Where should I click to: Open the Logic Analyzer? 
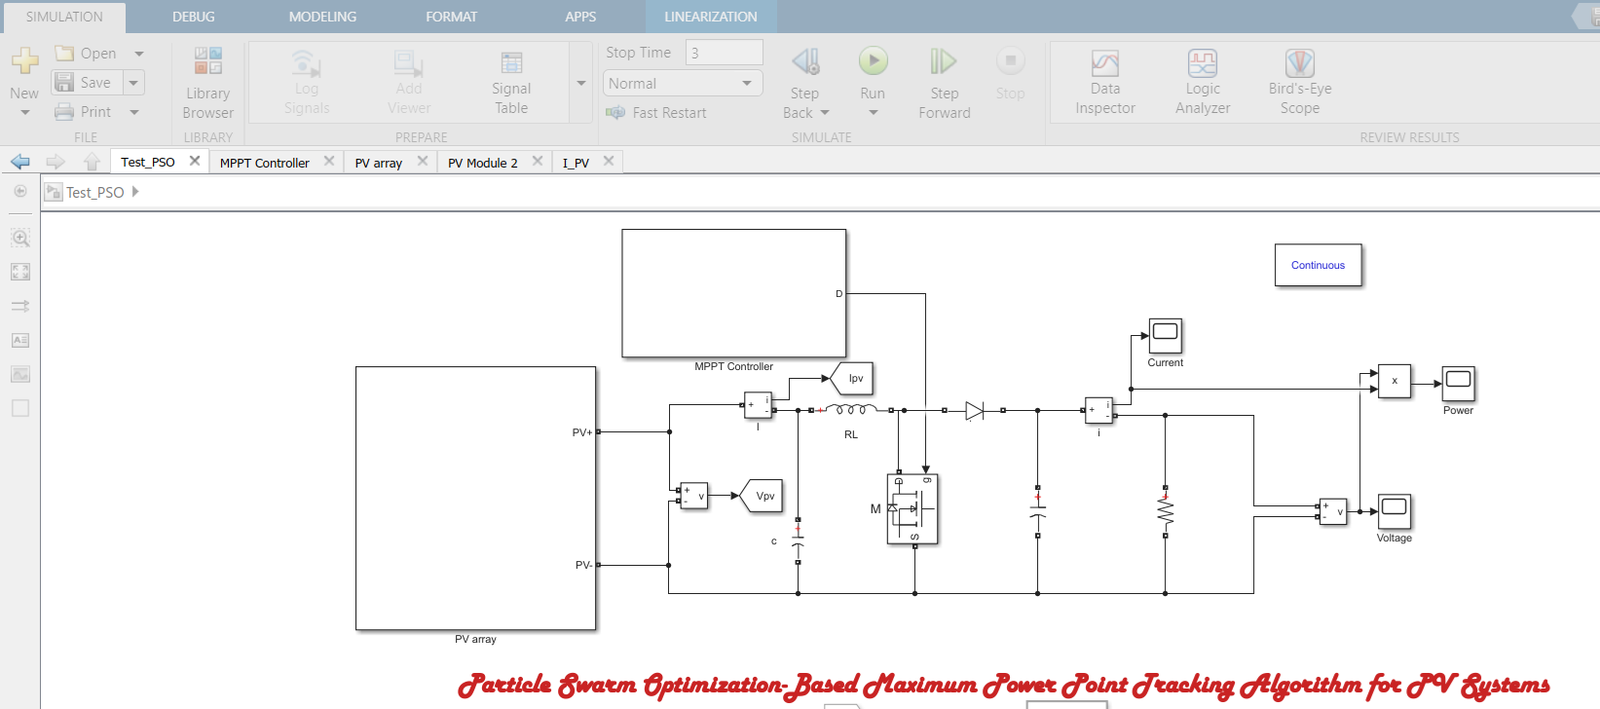pyautogui.click(x=1202, y=83)
